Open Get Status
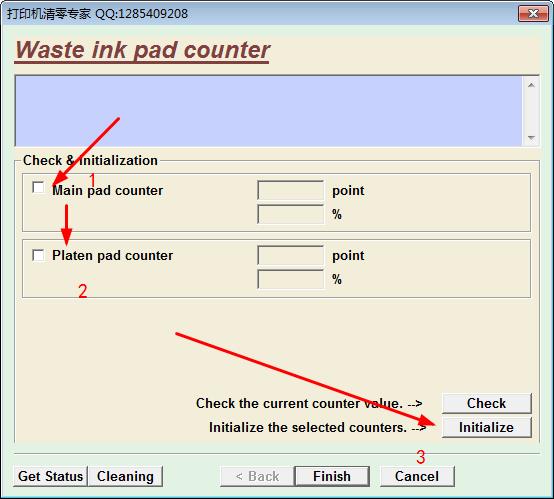The width and height of the screenshot is (554, 499). click(50, 476)
